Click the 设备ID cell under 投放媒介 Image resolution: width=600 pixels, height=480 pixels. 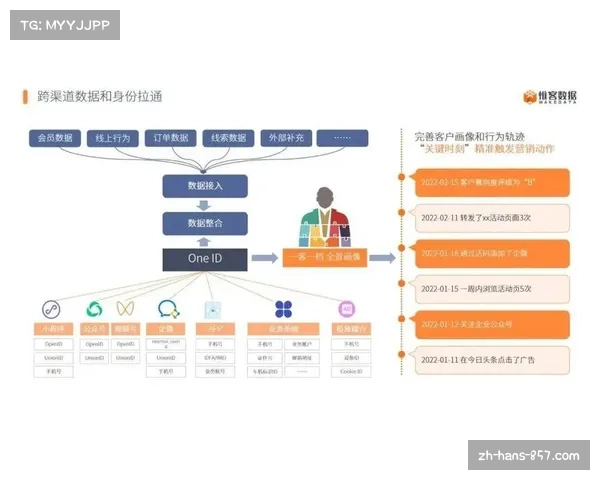351,358
